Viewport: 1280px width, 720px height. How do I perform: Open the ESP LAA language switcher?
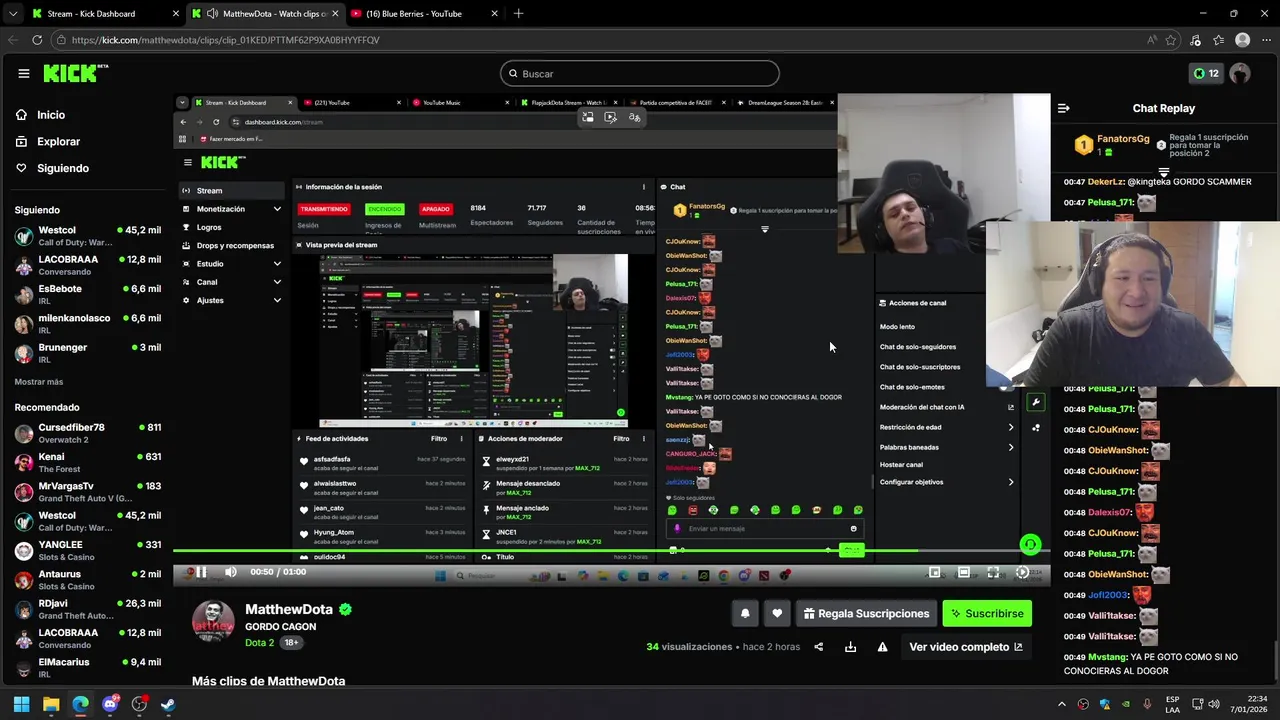coord(1172,704)
